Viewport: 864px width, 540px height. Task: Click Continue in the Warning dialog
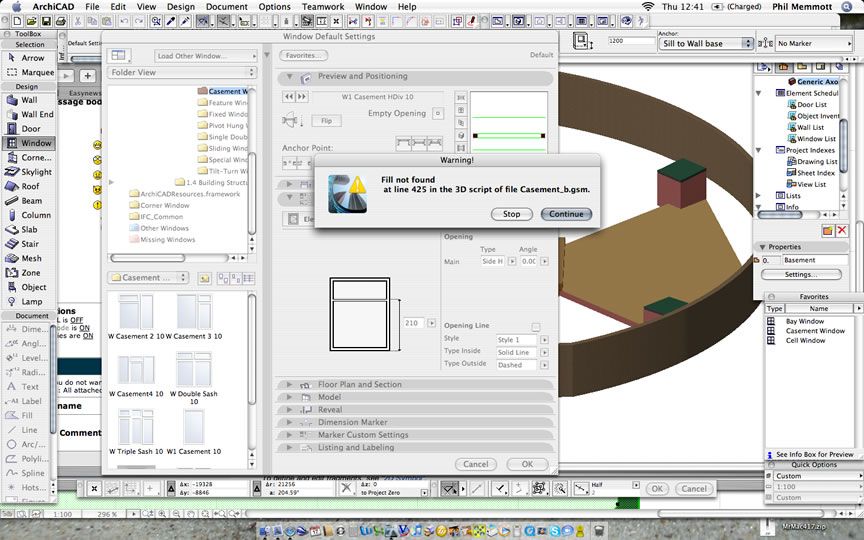click(x=566, y=214)
